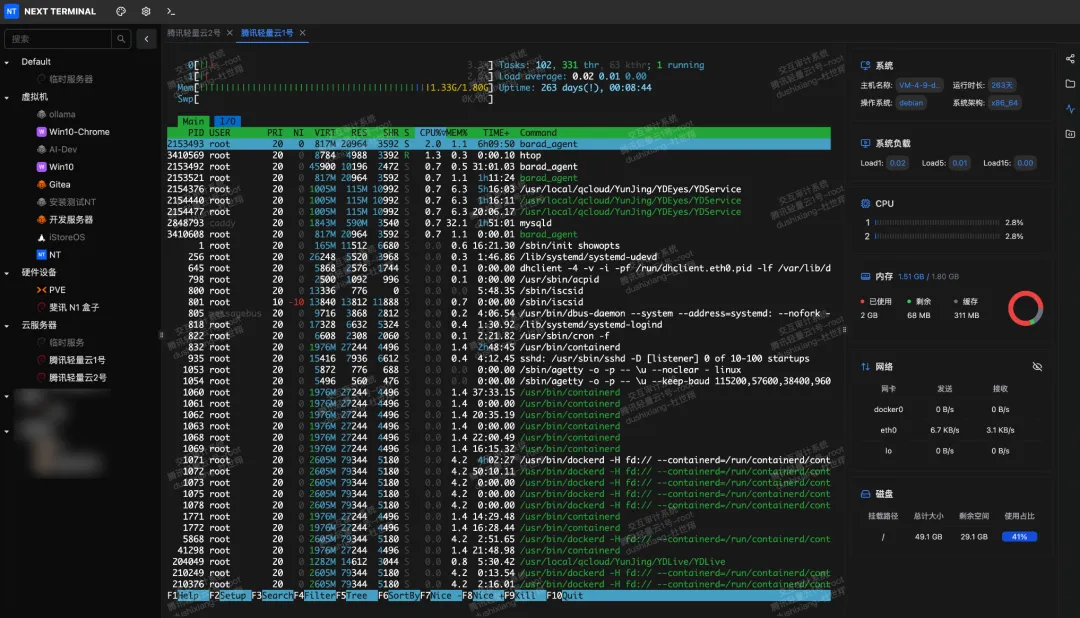The height and width of the screenshot is (618, 1080).
Task: Click the memory usage ring chart
Action: pyautogui.click(x=1025, y=308)
